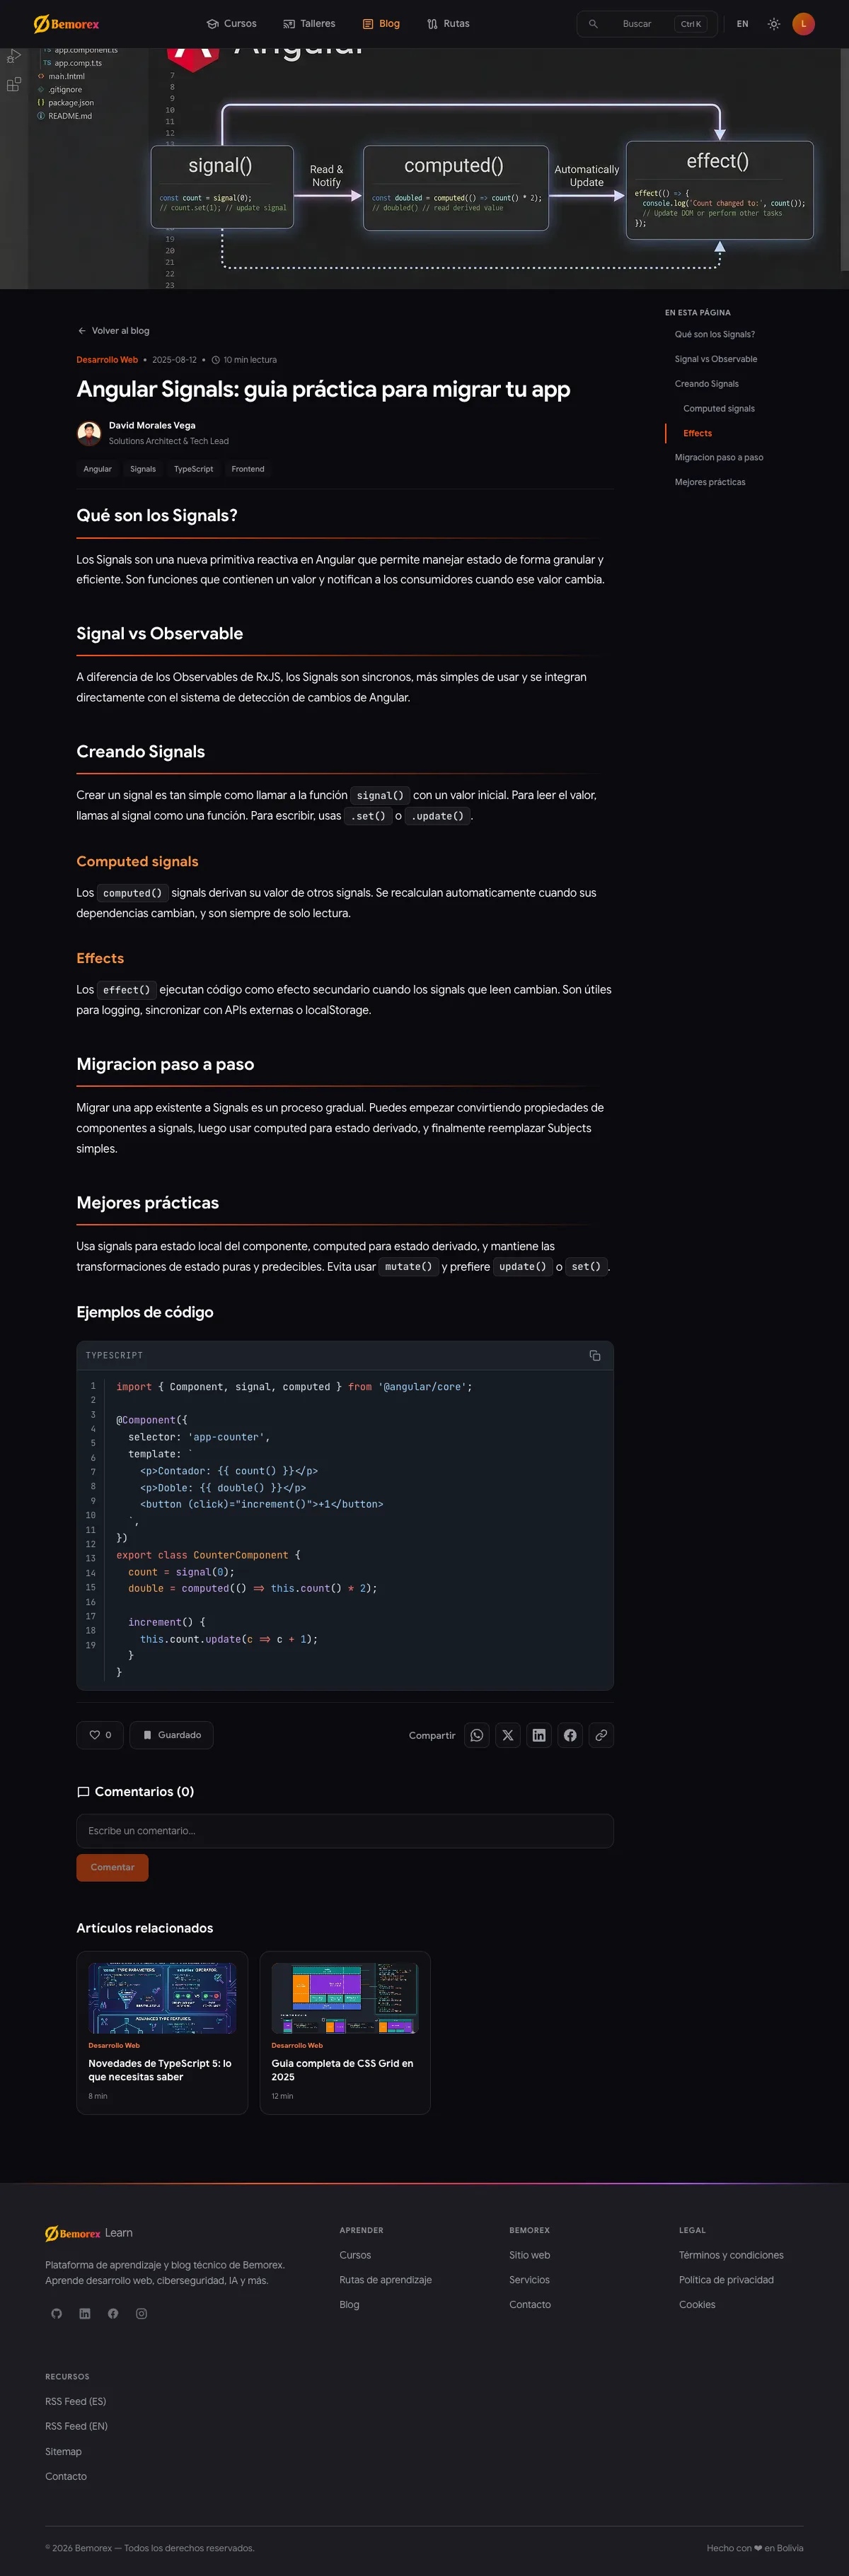Open footer LinkedIn icon
This screenshot has width=849, height=2576.
[x=85, y=2313]
